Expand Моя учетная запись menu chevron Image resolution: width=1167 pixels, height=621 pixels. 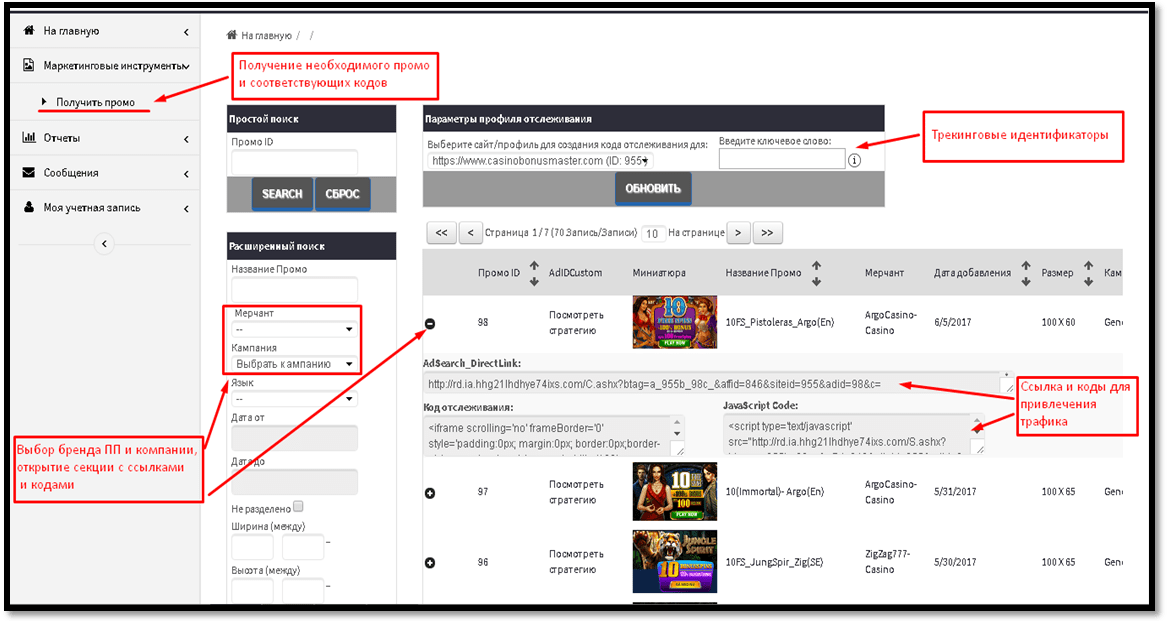(x=186, y=209)
